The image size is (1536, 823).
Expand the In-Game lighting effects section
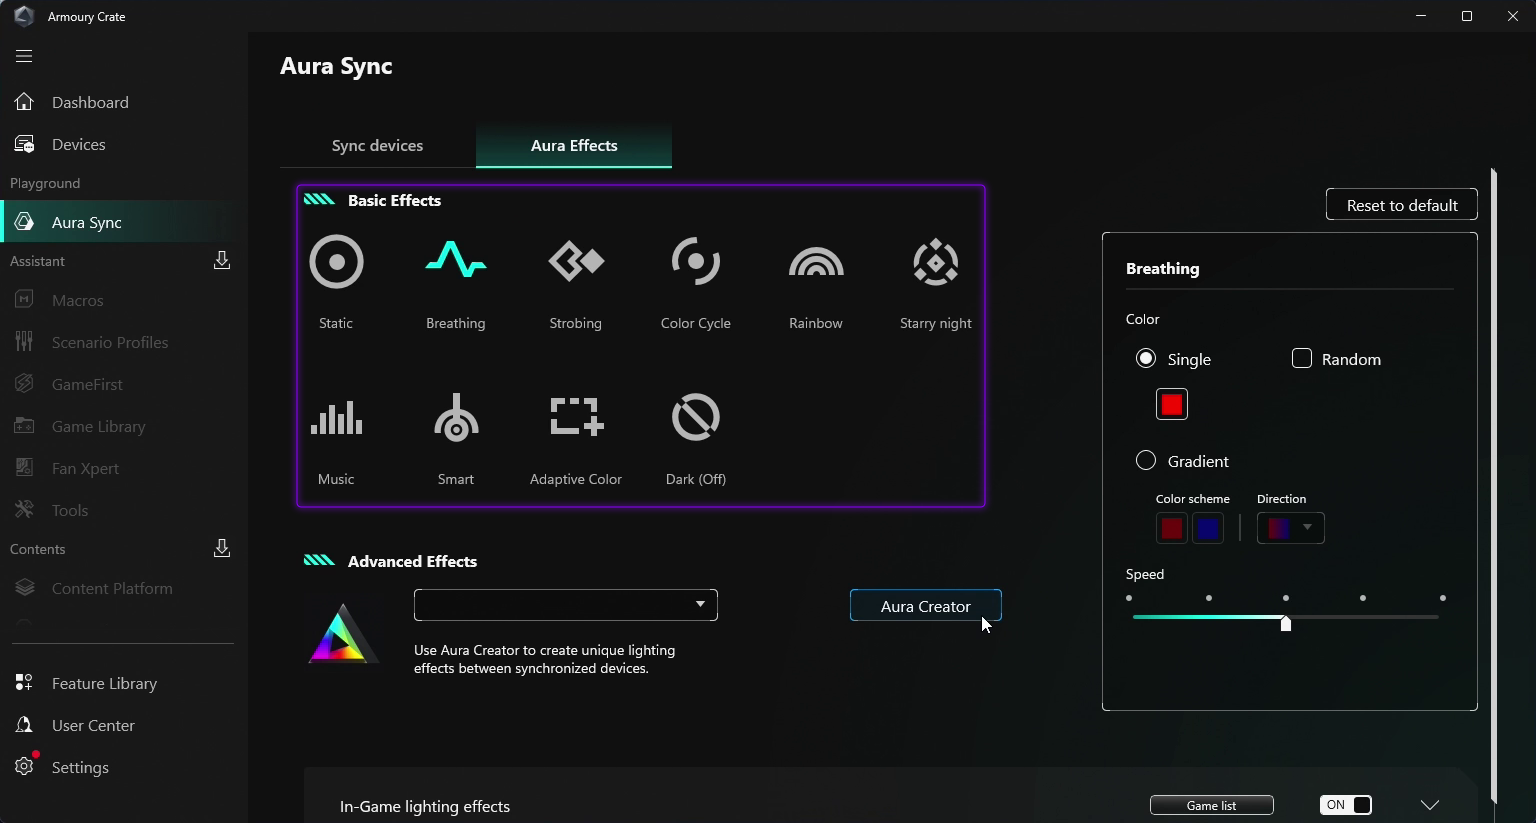[1430, 805]
